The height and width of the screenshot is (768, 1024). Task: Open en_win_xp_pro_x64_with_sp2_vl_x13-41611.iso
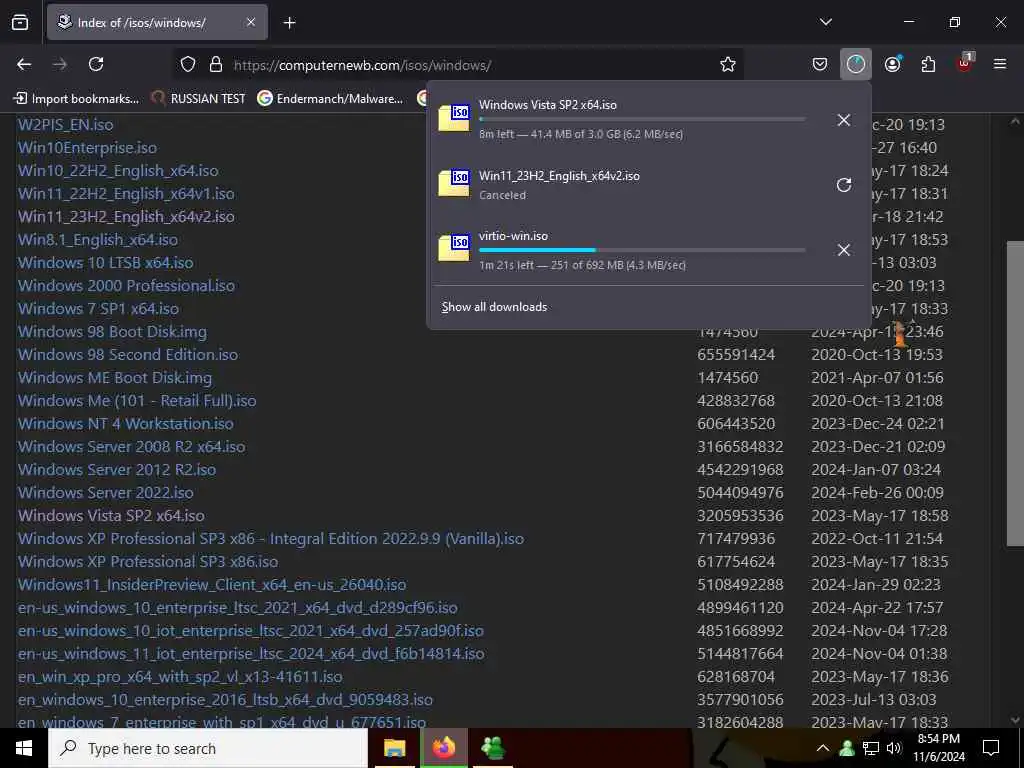(x=180, y=677)
